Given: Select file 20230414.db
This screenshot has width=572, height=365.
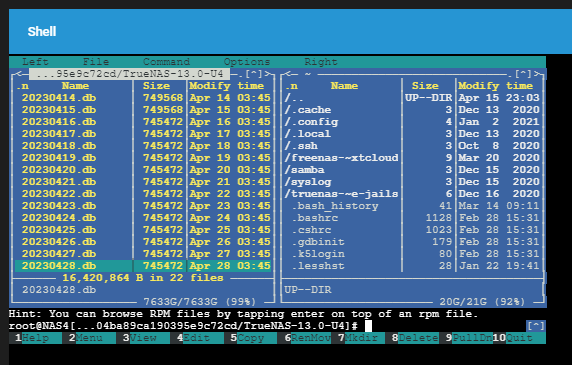Looking at the screenshot, I should (143, 98).
